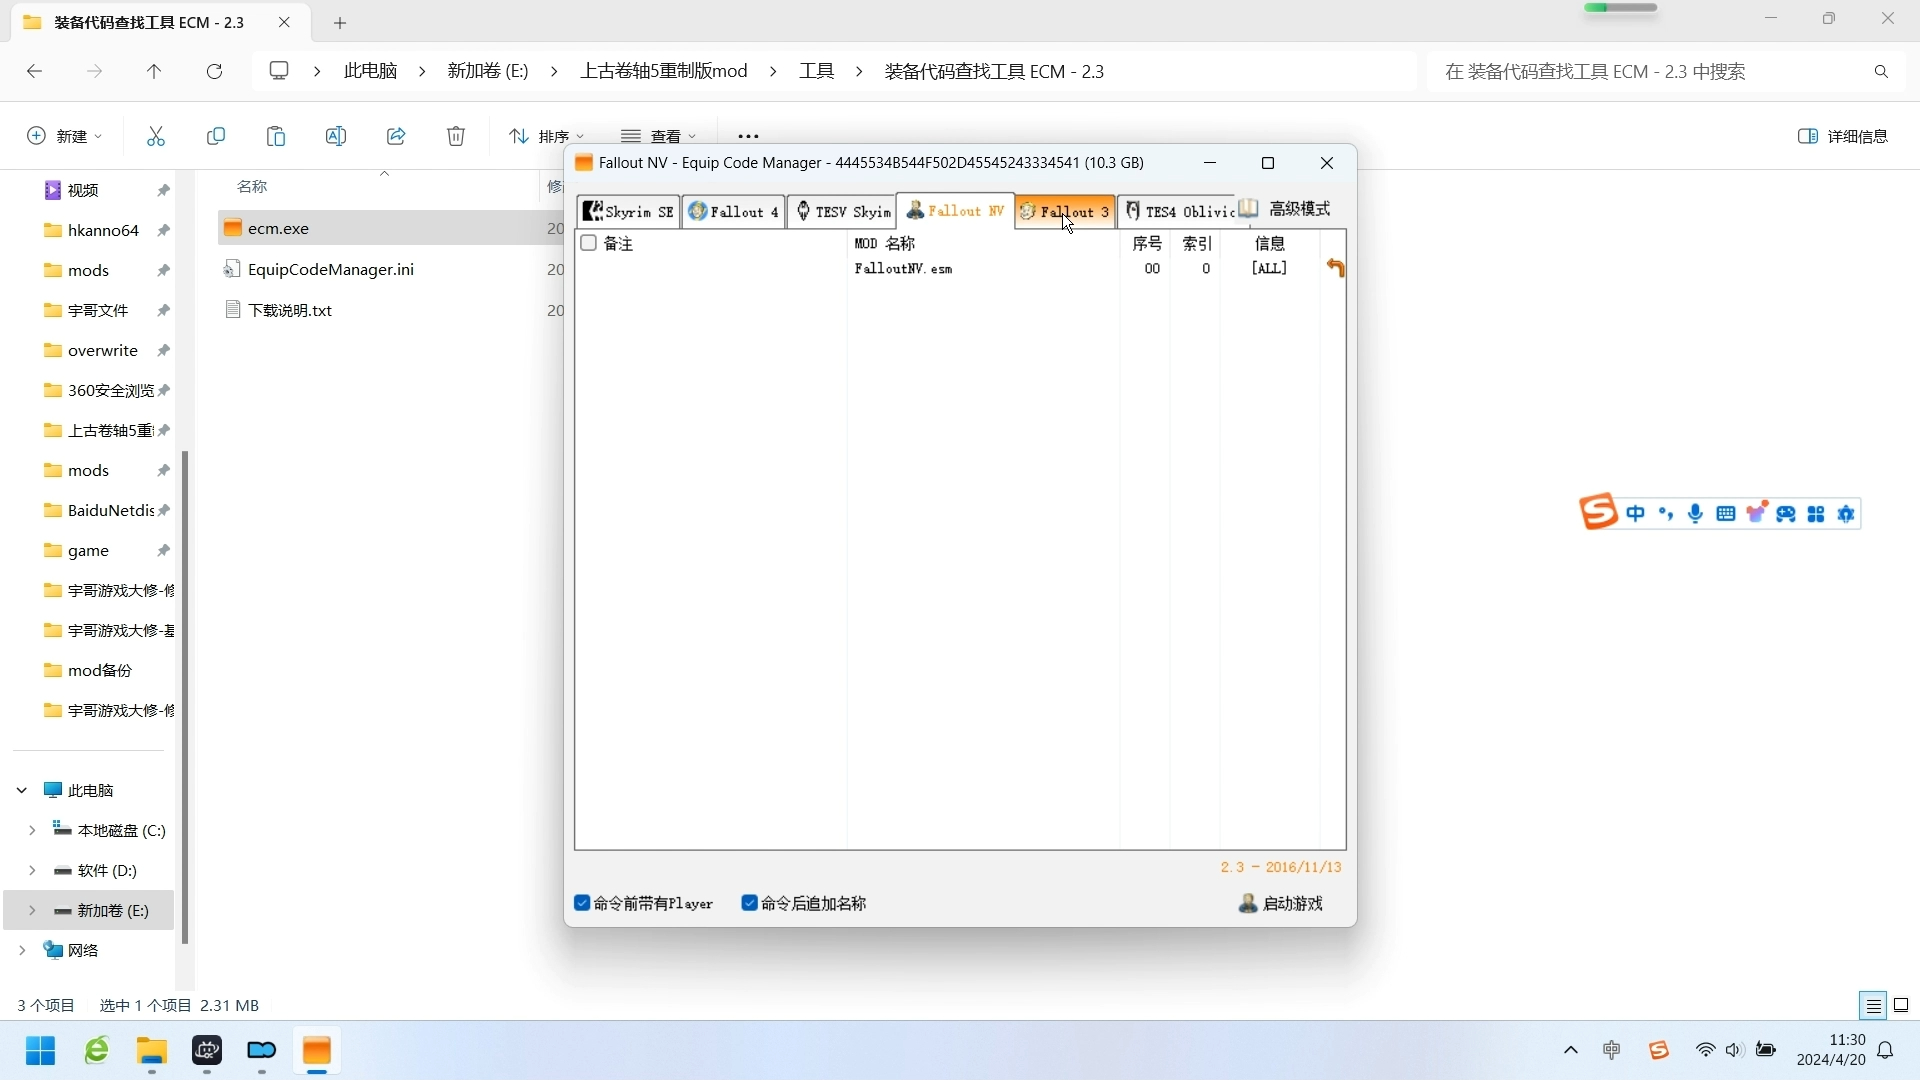The image size is (1920, 1080).
Task: Click the Paste icon in Explorer toolbar
Action: [x=276, y=136]
